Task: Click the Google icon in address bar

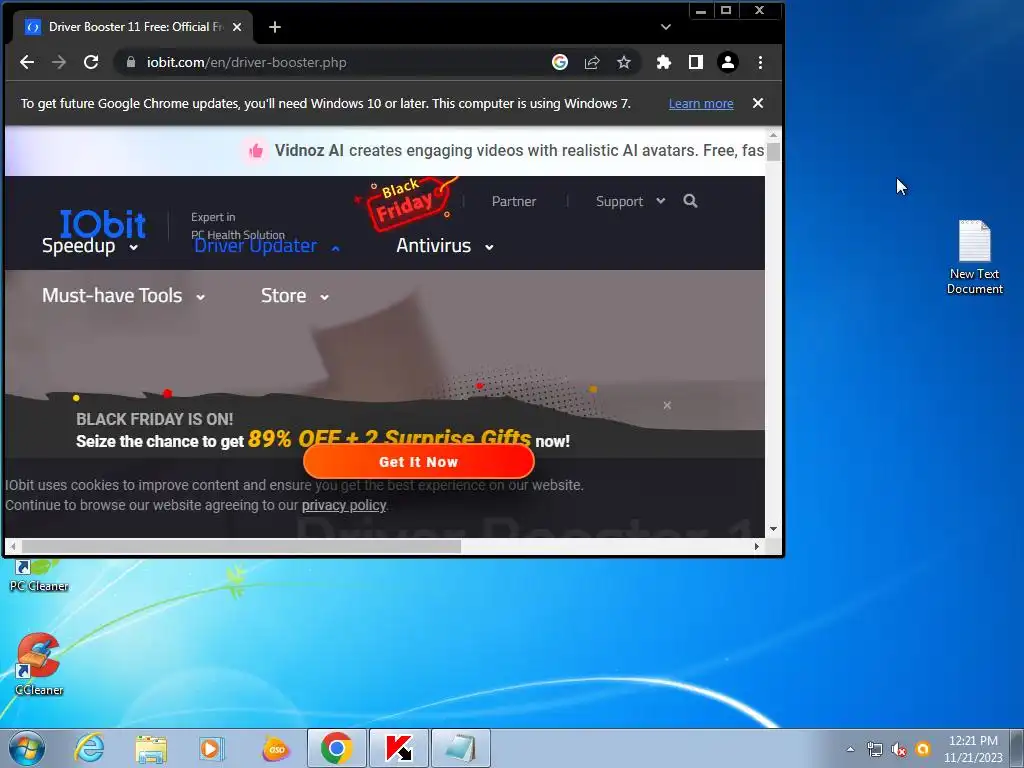Action: click(560, 62)
